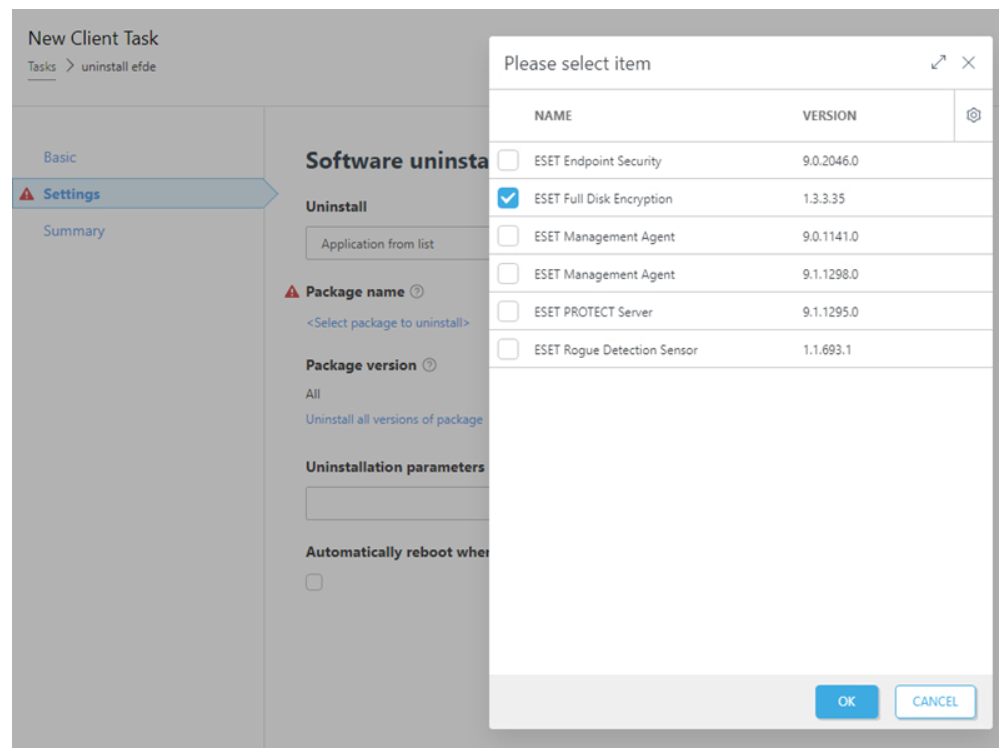Click version 1.3.3.35 cell

click(x=823, y=198)
